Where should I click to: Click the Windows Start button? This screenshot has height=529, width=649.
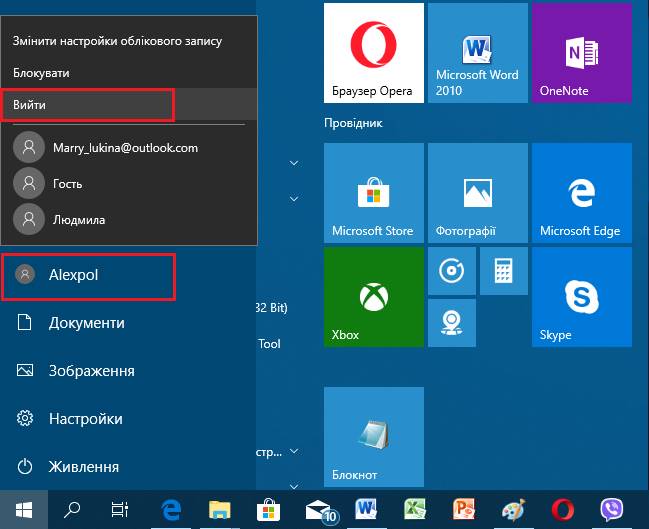(24, 510)
